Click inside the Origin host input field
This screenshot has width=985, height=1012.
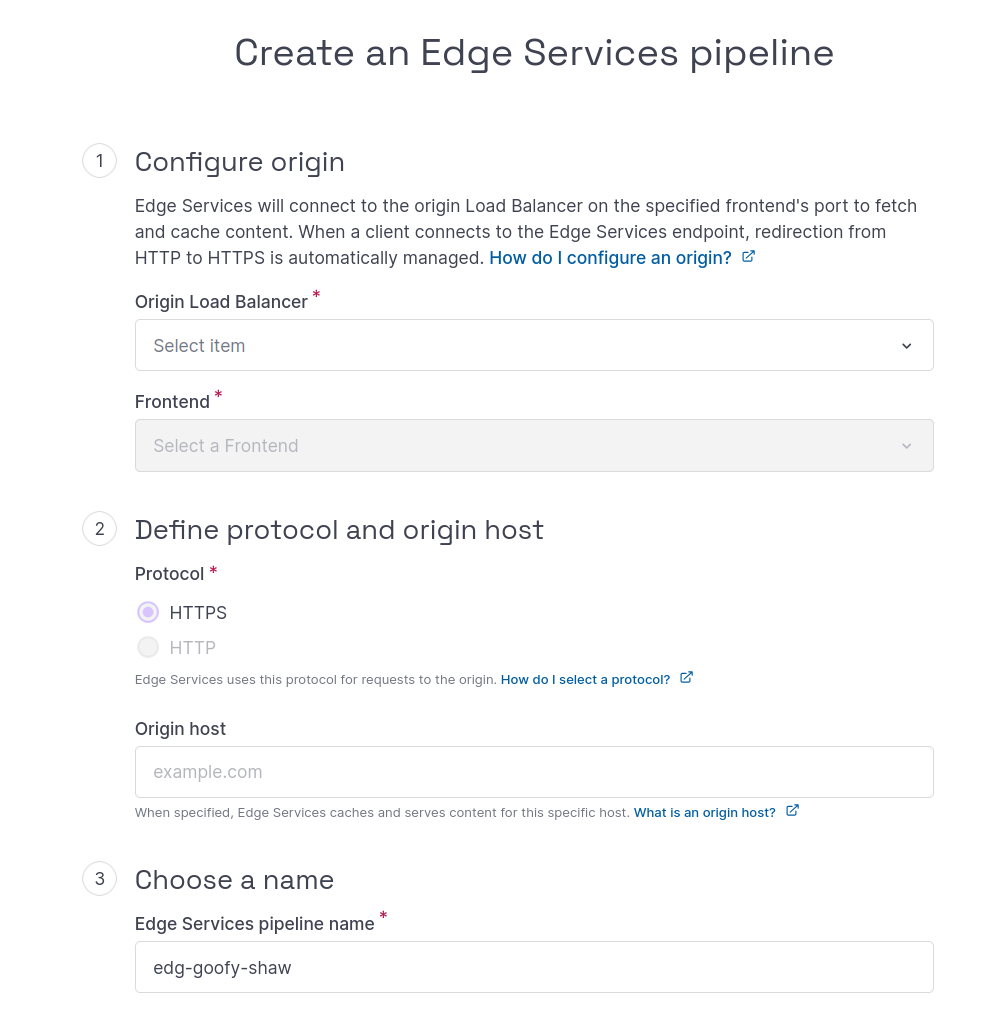pyautogui.click(x=534, y=771)
